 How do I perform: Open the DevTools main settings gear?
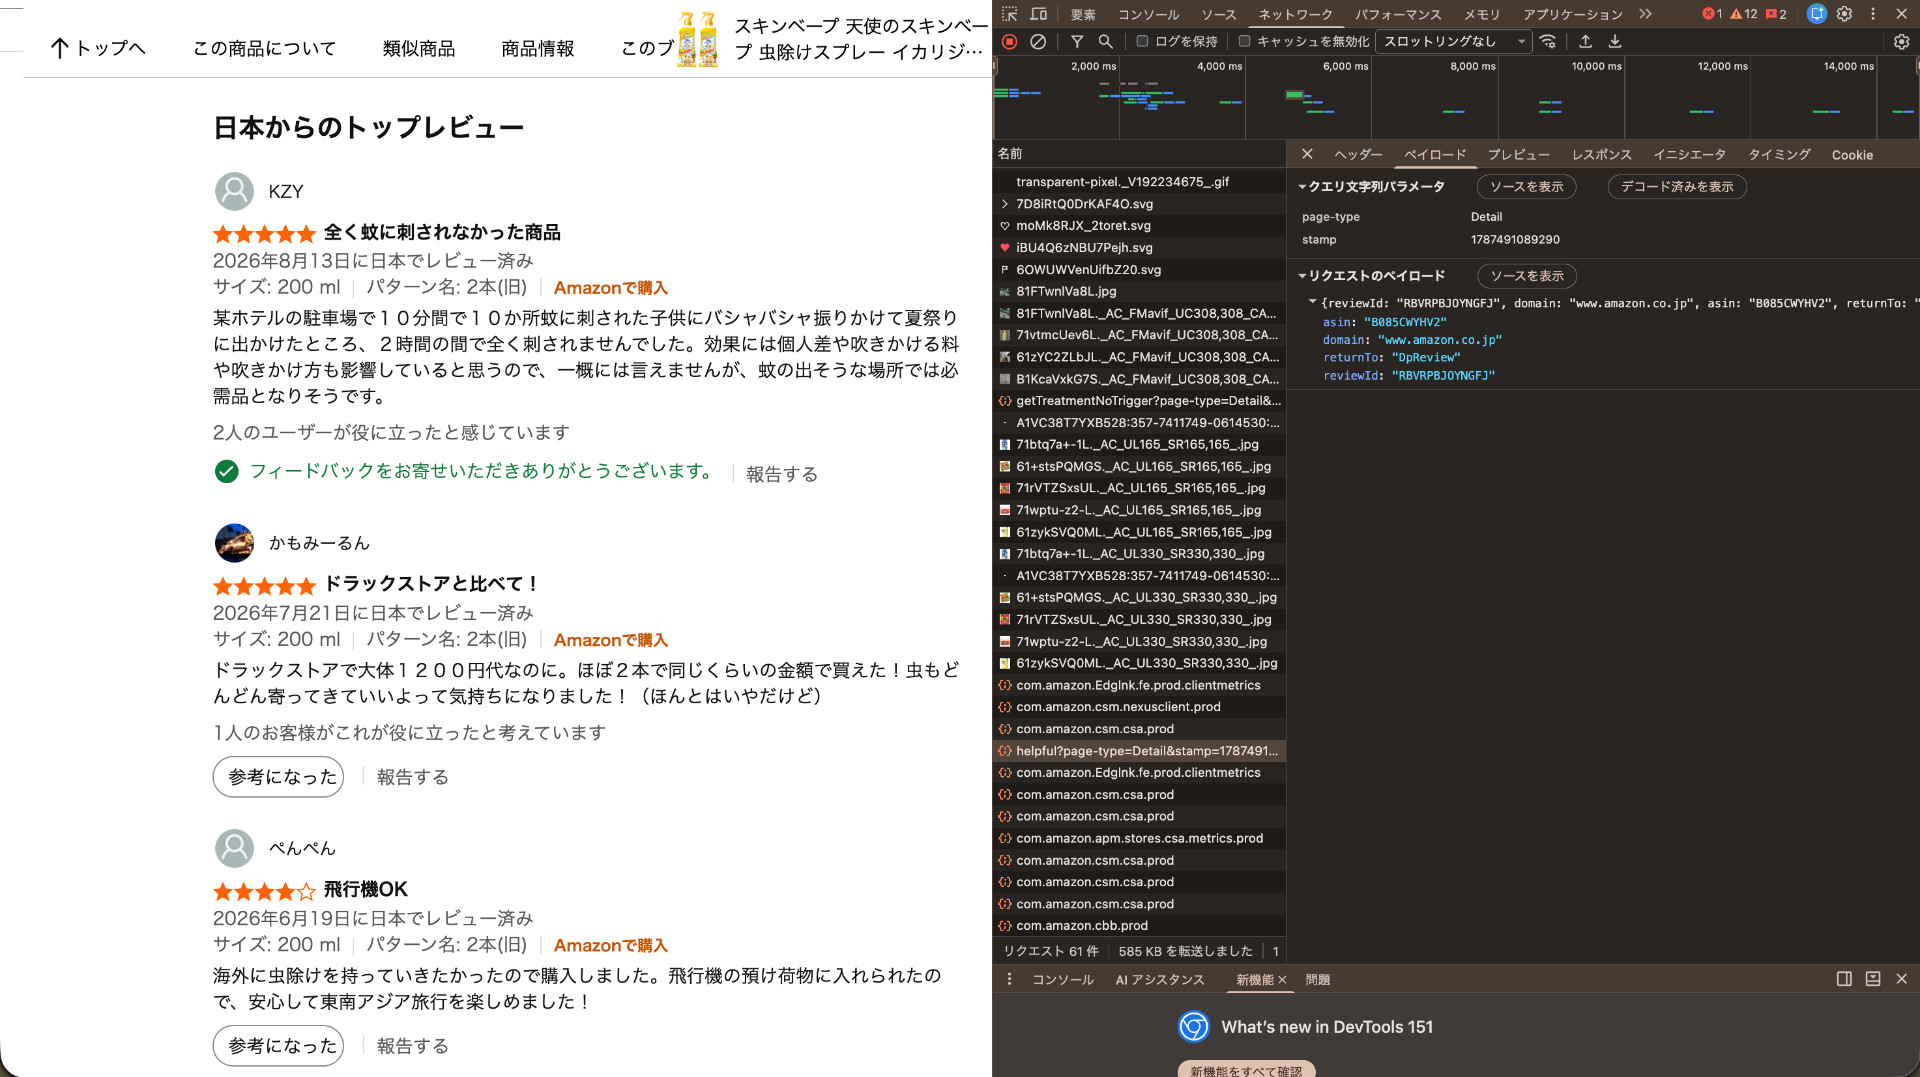[x=1845, y=14]
